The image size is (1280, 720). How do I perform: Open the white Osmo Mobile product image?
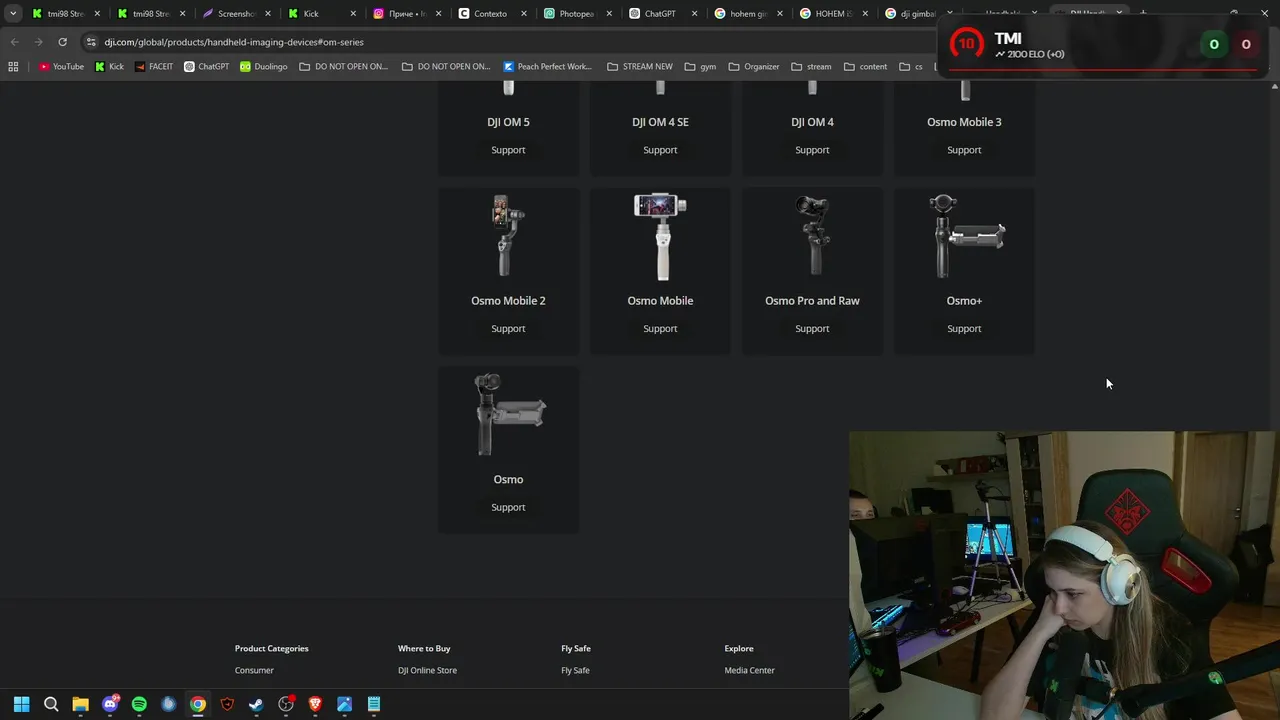point(660,236)
